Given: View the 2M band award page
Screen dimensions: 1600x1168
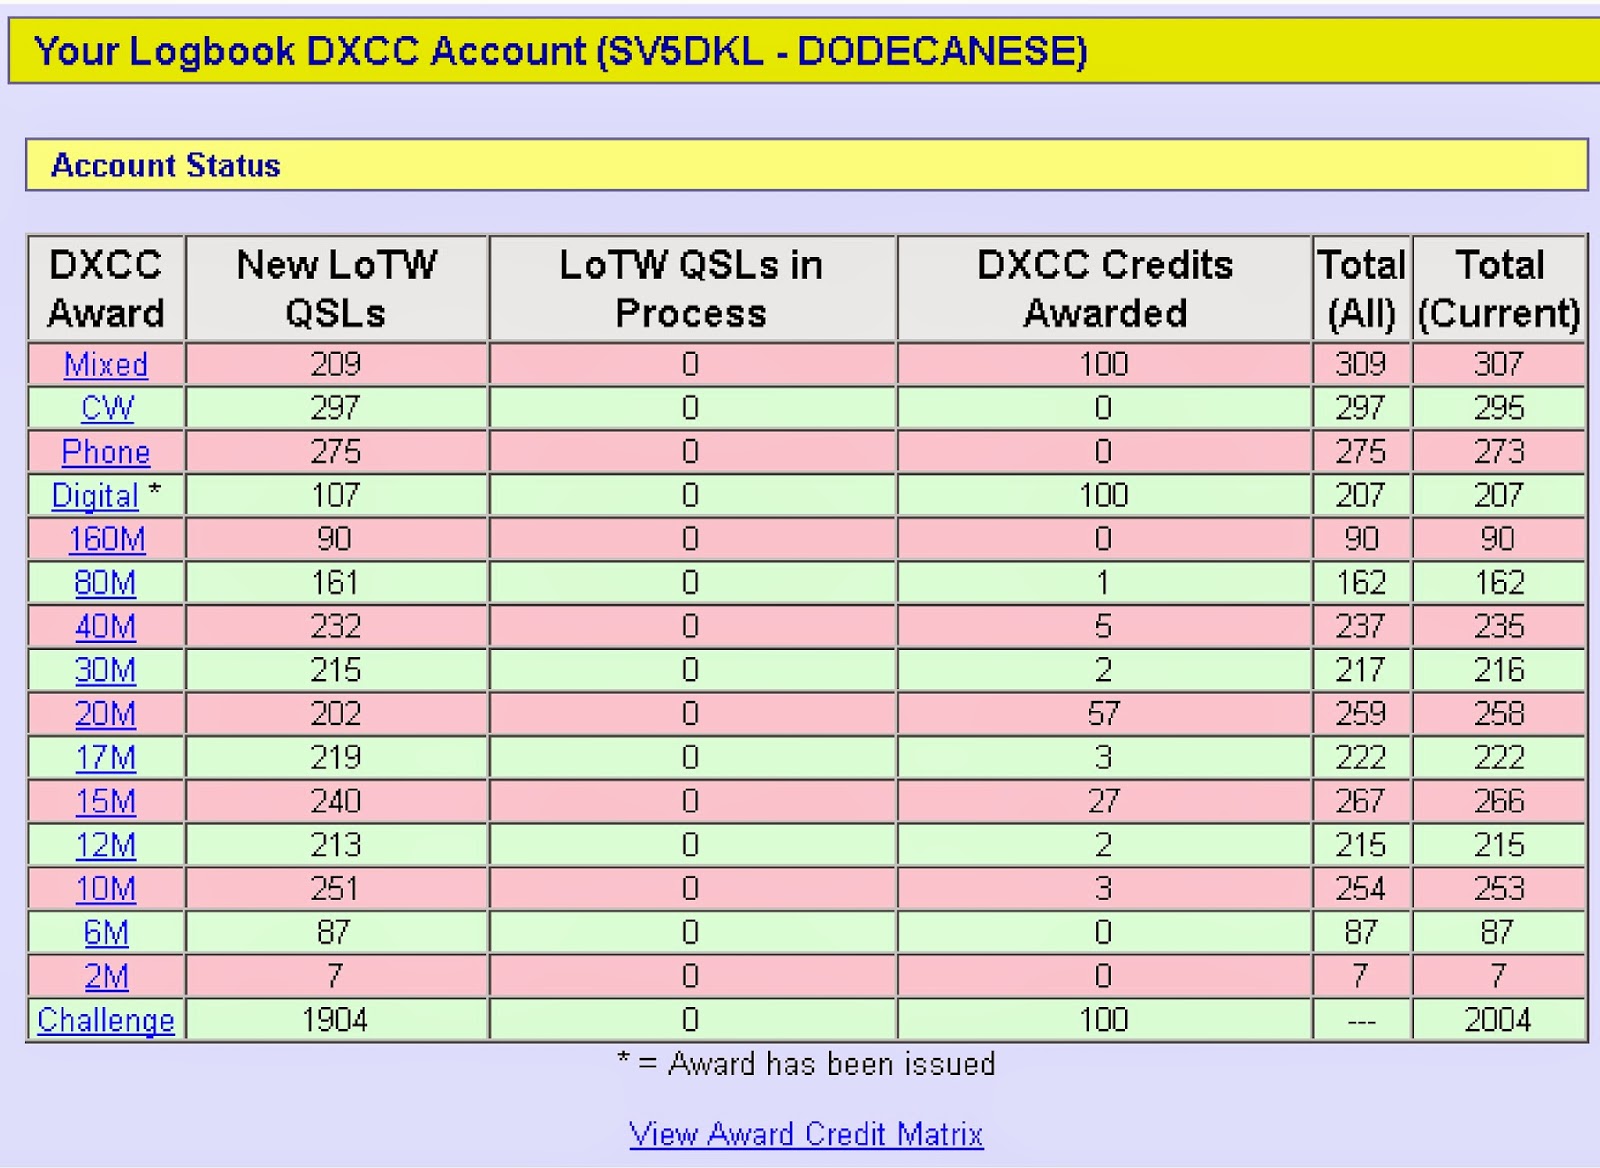Looking at the screenshot, I should pos(105,976).
